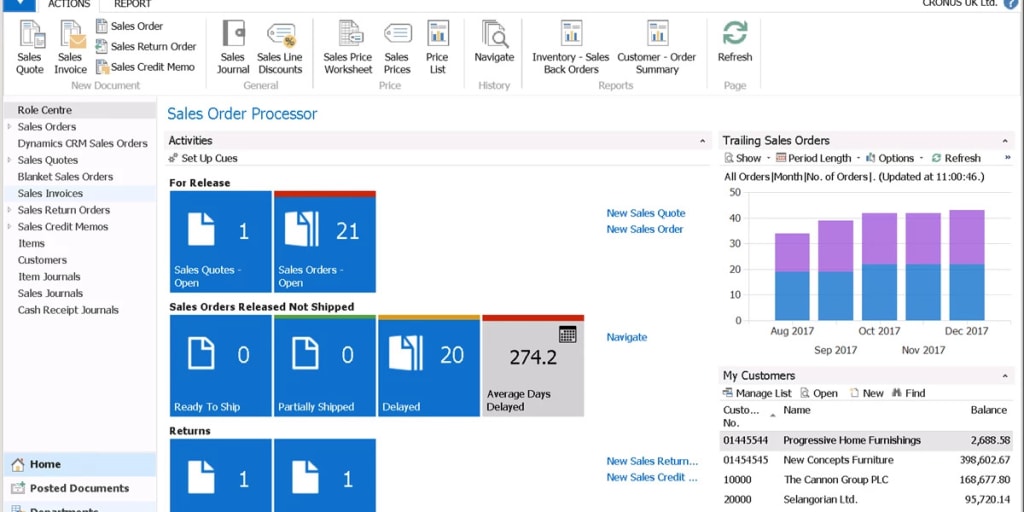Show more chart actions overflow
1024x512 pixels.
[1008, 158]
